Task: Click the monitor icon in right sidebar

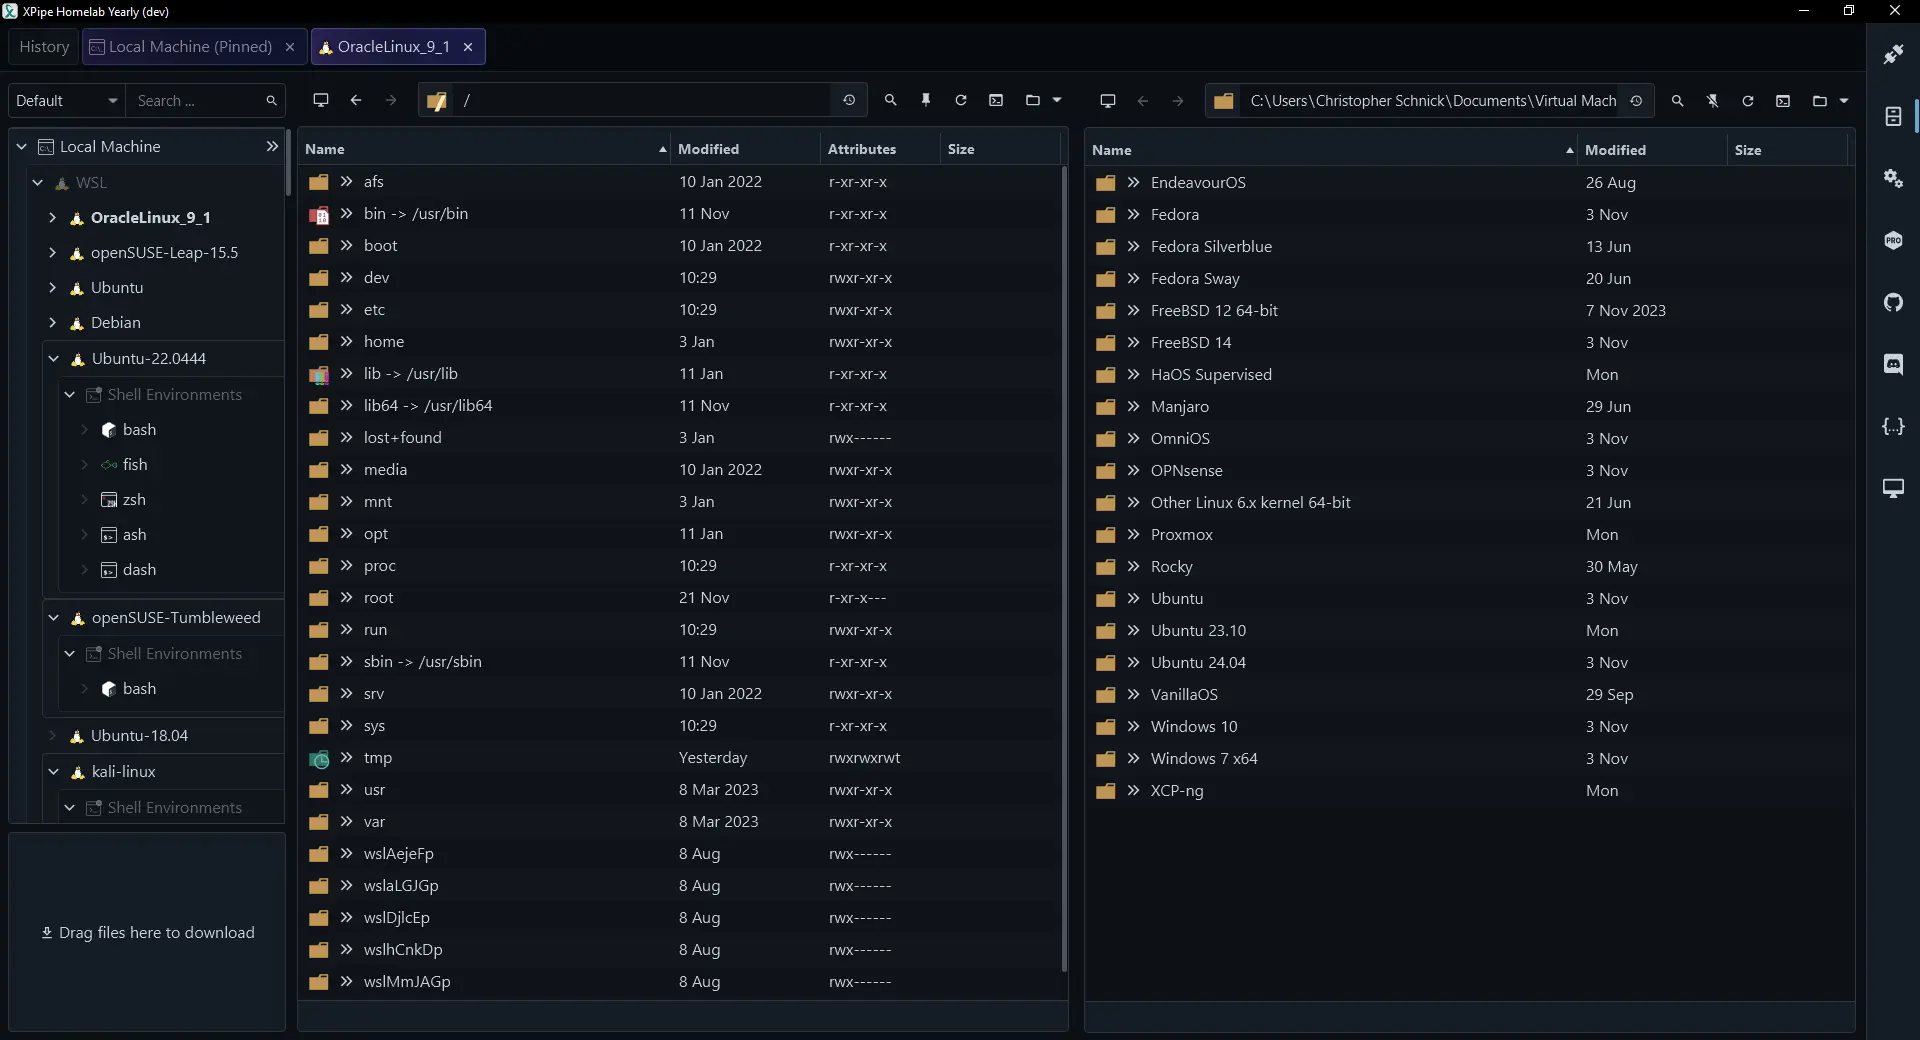Action: pyautogui.click(x=1893, y=488)
